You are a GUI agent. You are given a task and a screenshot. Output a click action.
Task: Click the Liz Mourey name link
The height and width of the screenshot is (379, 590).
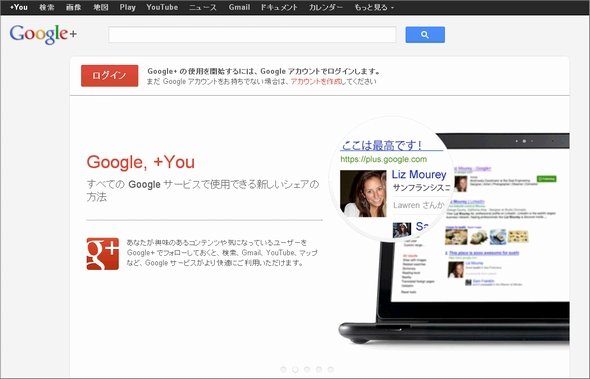pyautogui.click(x=419, y=175)
